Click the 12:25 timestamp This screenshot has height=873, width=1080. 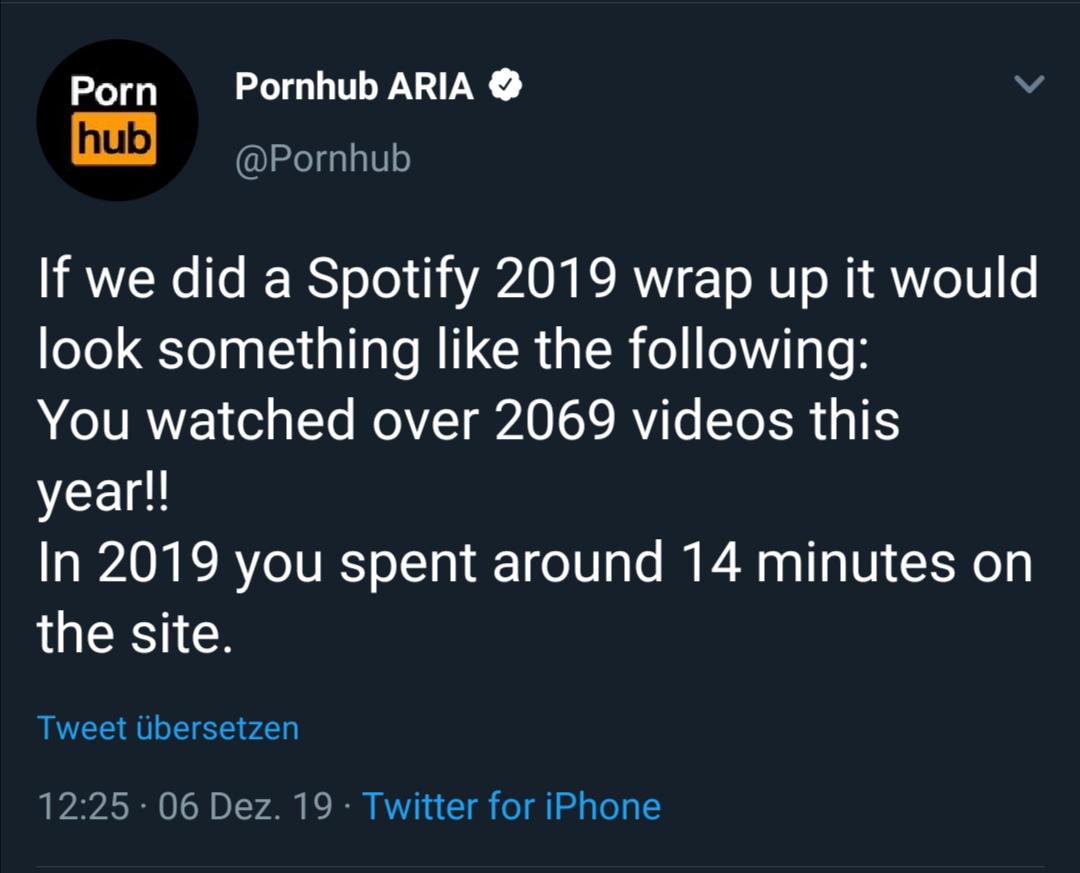83,806
